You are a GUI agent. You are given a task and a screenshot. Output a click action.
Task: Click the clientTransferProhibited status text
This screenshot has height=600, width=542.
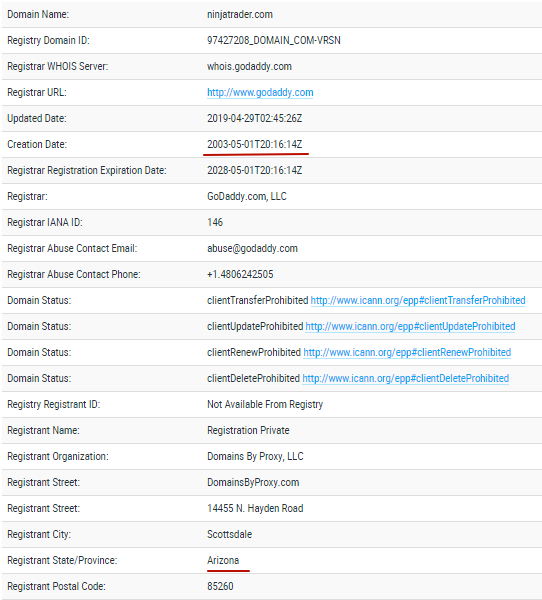tap(257, 300)
